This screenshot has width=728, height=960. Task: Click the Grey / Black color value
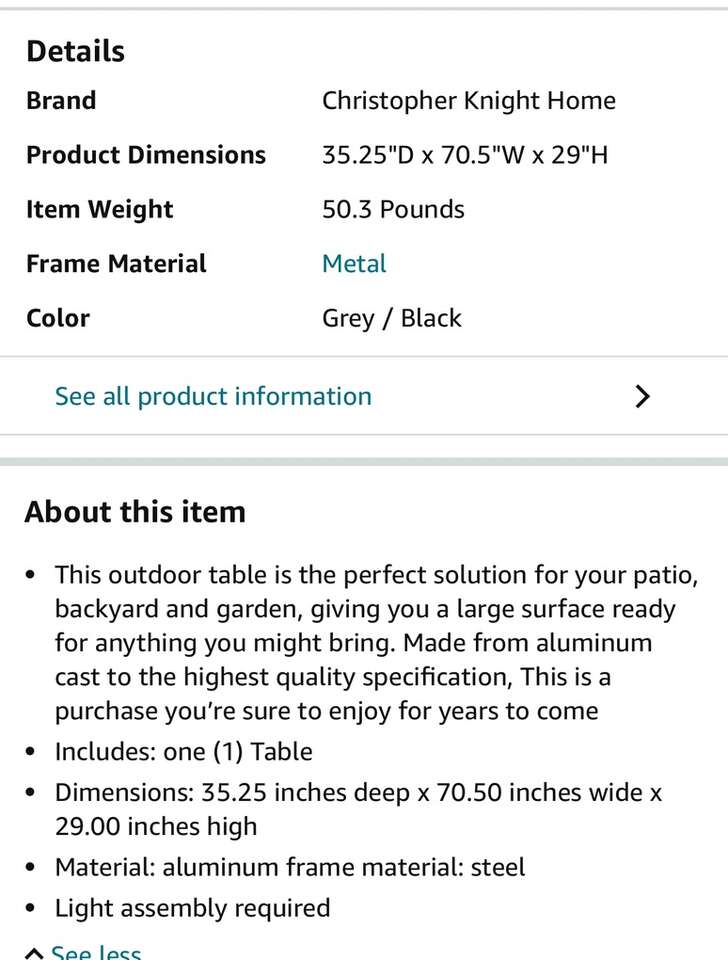click(392, 318)
